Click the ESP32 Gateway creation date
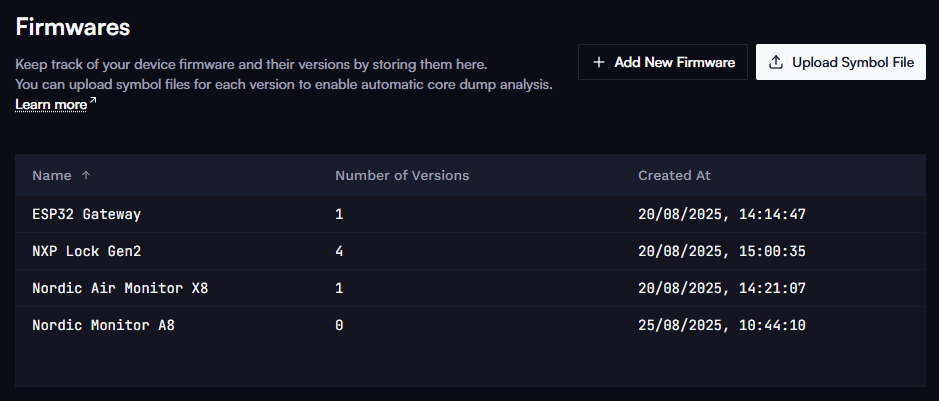939x401 pixels. tap(722, 214)
